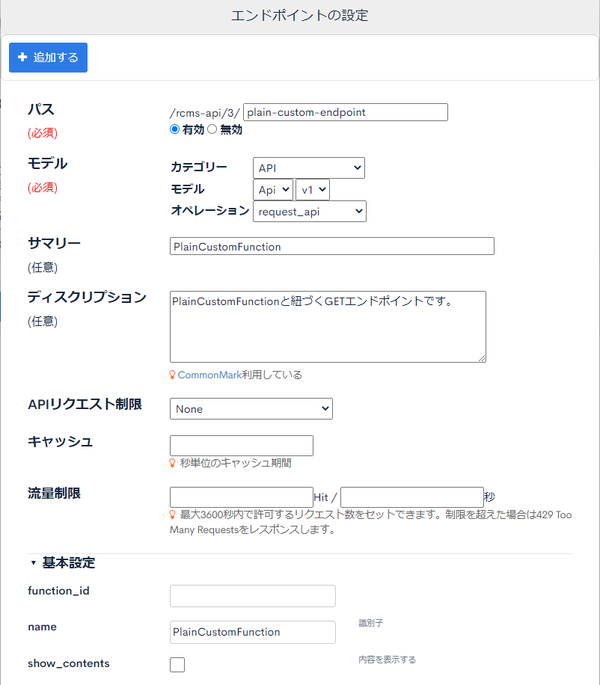Click the キャッシュ input field
The image size is (600, 685).
pos(242,446)
